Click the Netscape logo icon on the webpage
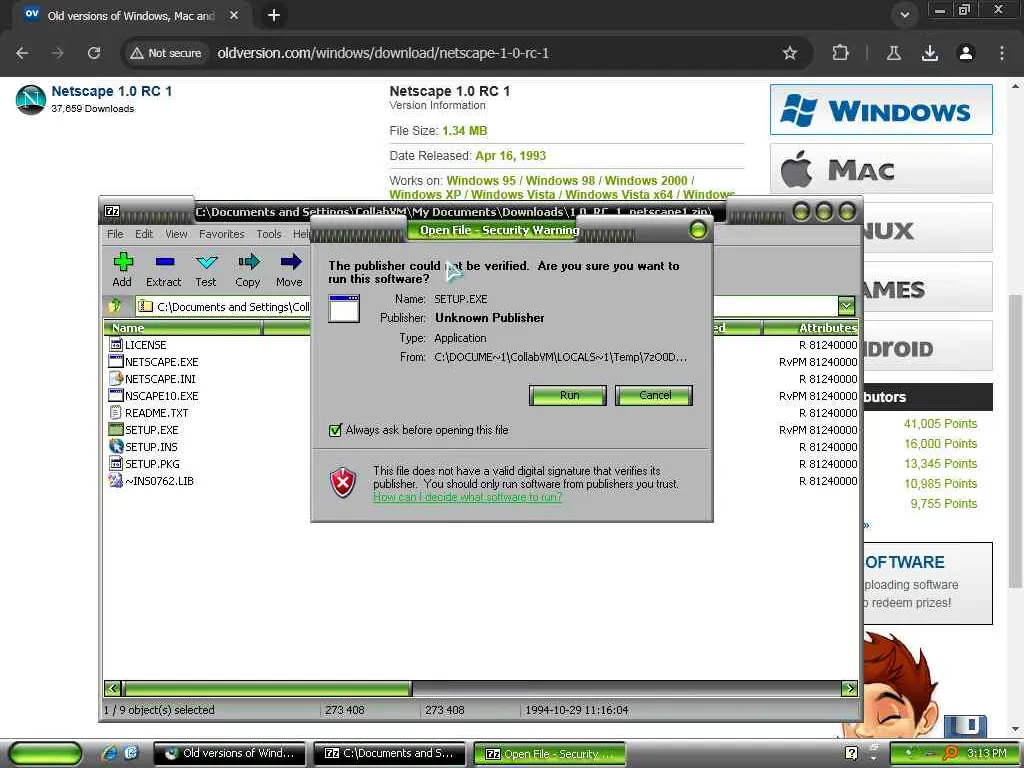This screenshot has height=768, width=1024. [30, 99]
